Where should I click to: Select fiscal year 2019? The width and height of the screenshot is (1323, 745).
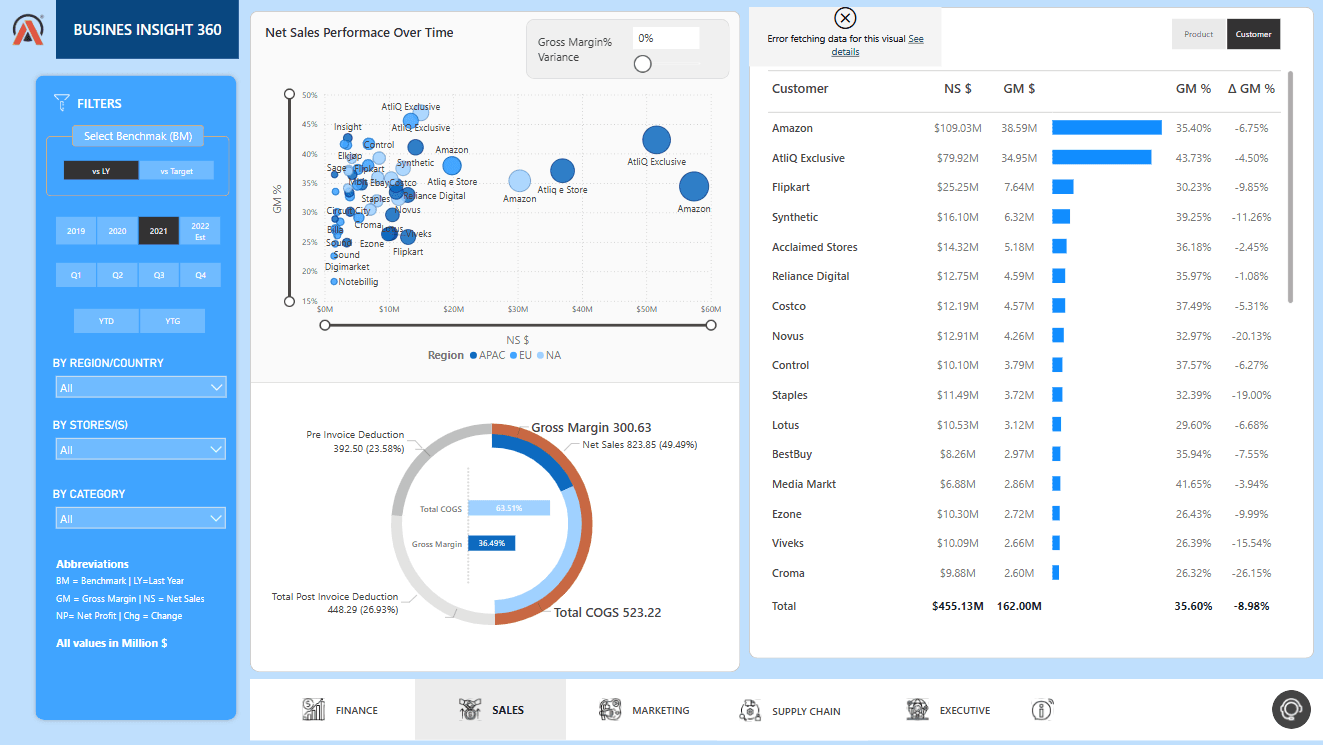(76, 231)
